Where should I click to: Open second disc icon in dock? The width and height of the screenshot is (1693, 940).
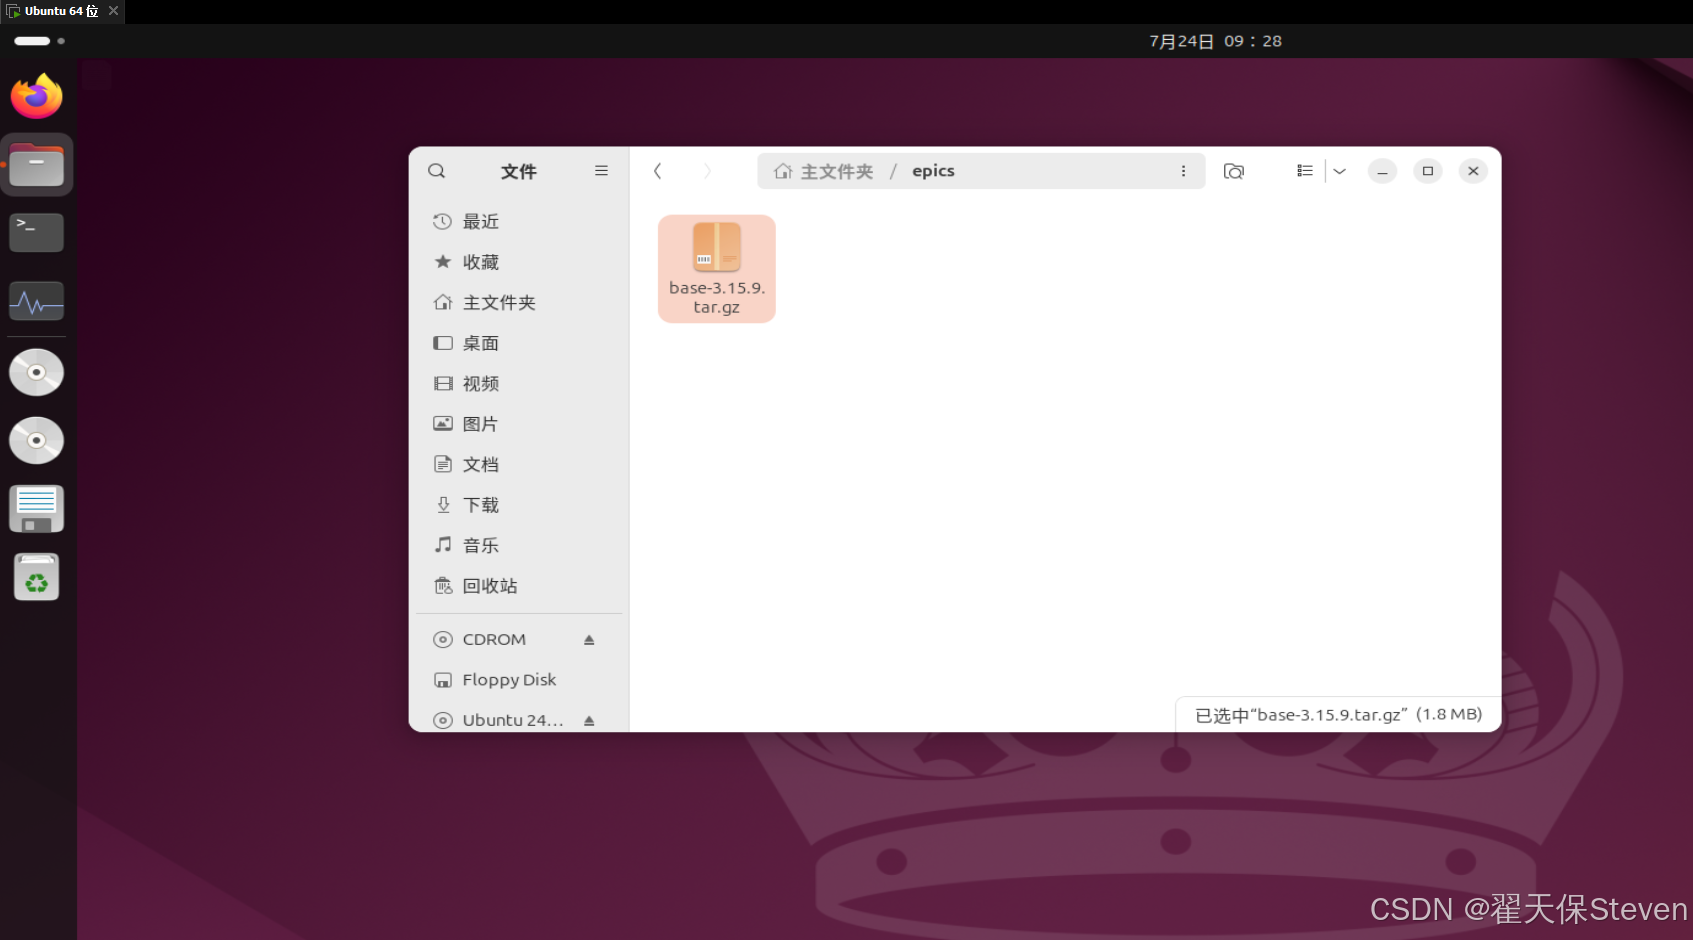(37, 441)
